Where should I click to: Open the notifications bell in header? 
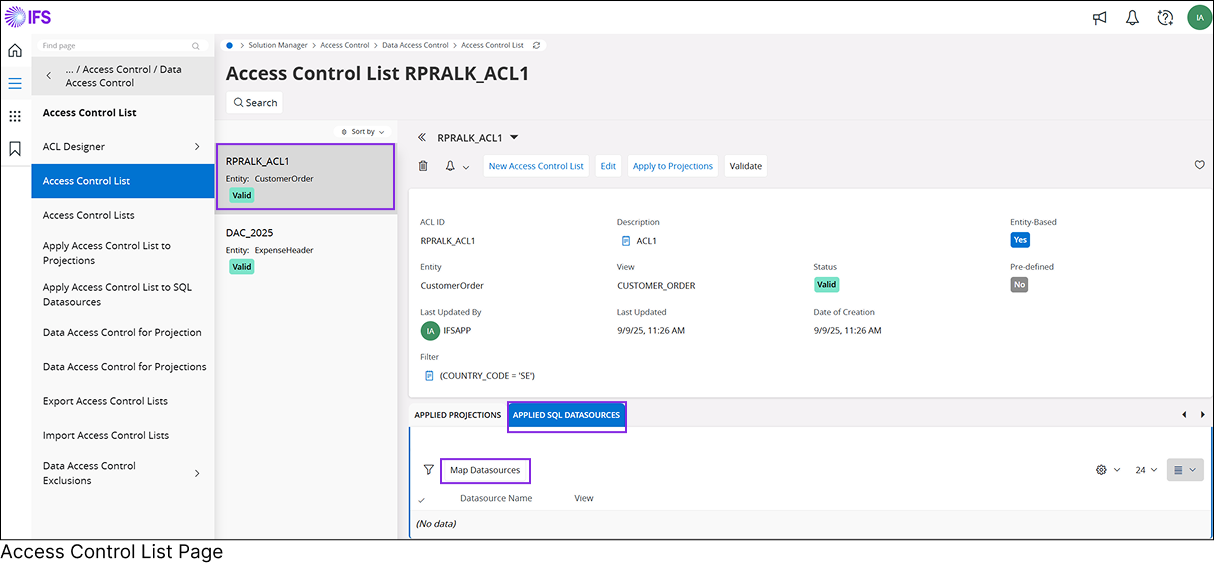coord(1132,17)
